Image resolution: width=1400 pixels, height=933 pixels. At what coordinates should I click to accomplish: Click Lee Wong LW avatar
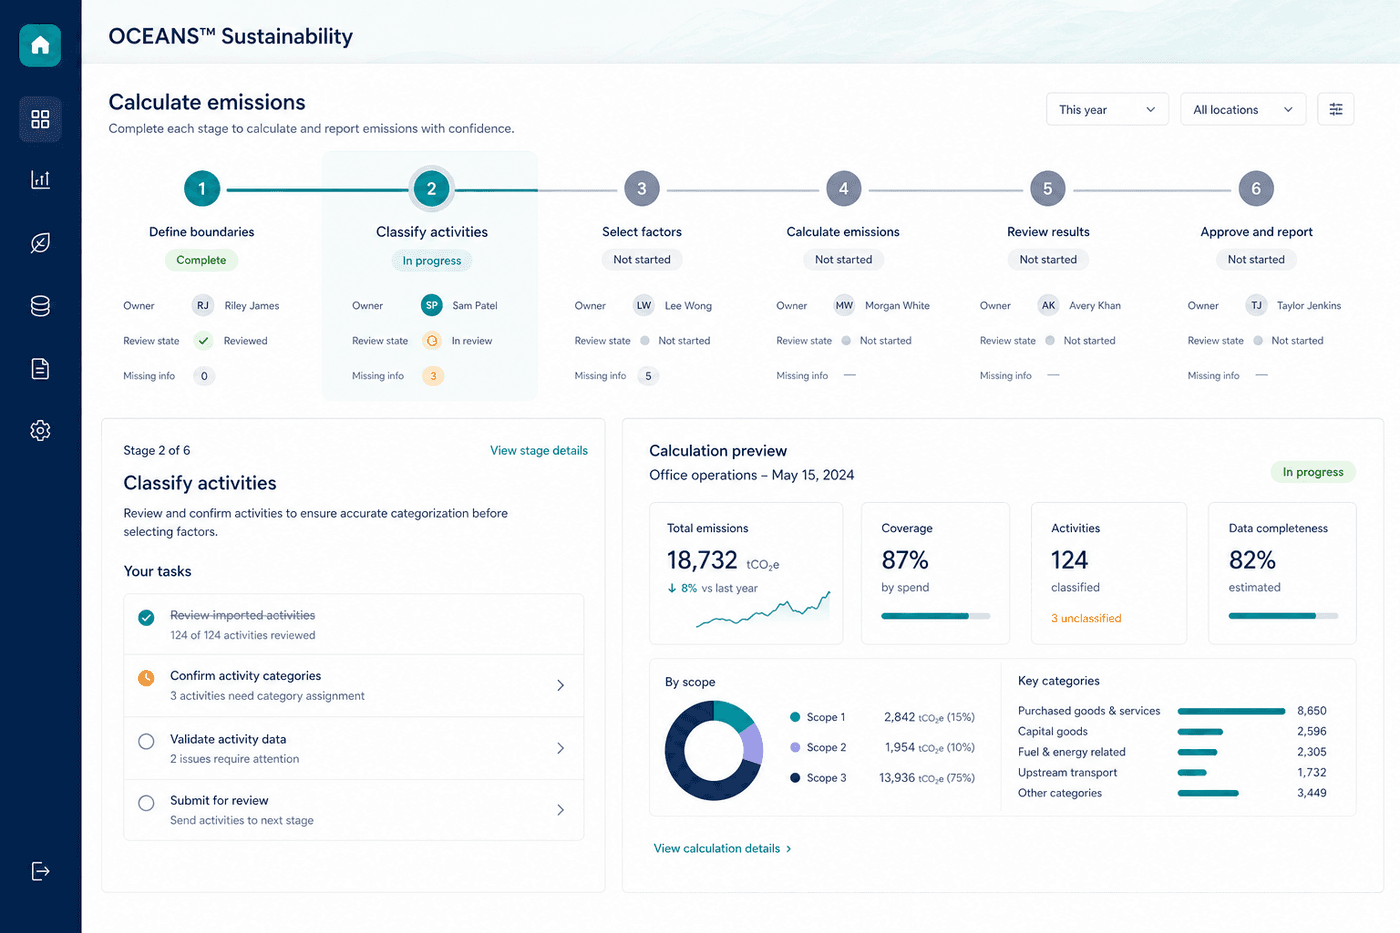(644, 305)
